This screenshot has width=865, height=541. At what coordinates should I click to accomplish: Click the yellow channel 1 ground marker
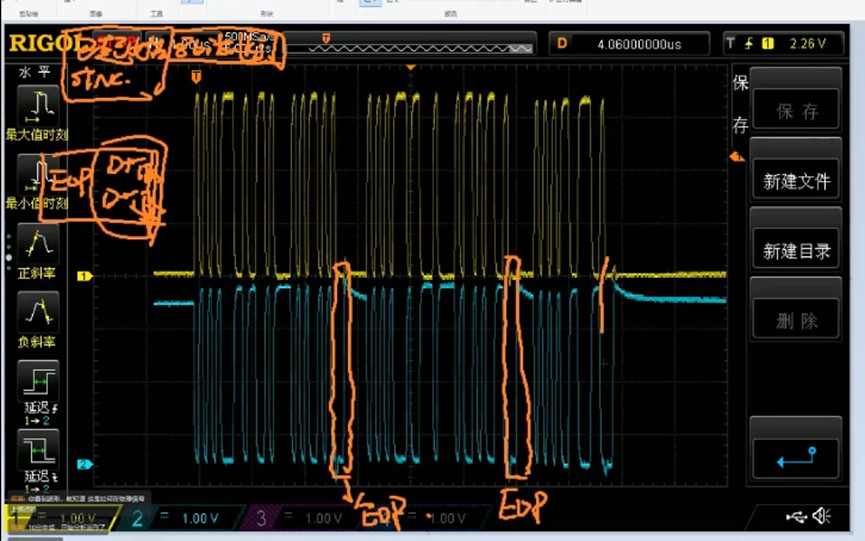(x=85, y=275)
